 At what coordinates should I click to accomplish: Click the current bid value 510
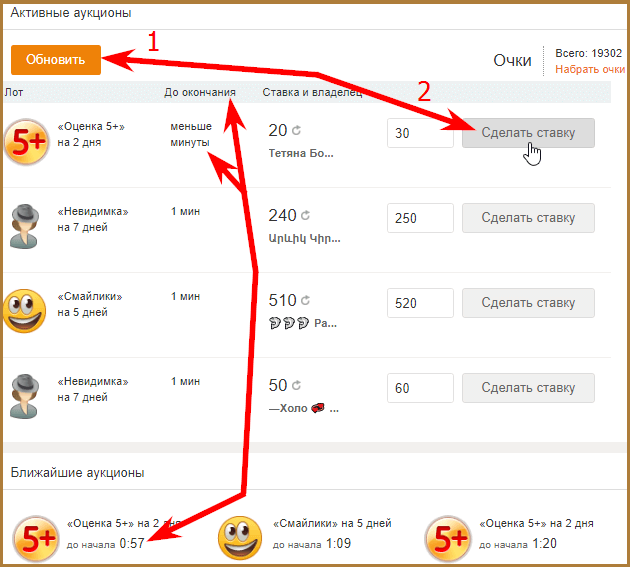click(282, 301)
